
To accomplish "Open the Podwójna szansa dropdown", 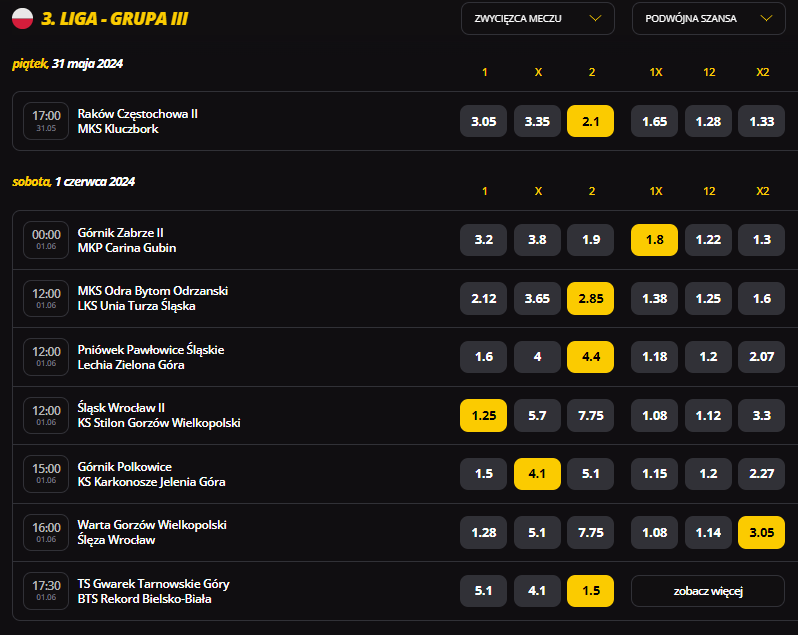I will (708, 19).
